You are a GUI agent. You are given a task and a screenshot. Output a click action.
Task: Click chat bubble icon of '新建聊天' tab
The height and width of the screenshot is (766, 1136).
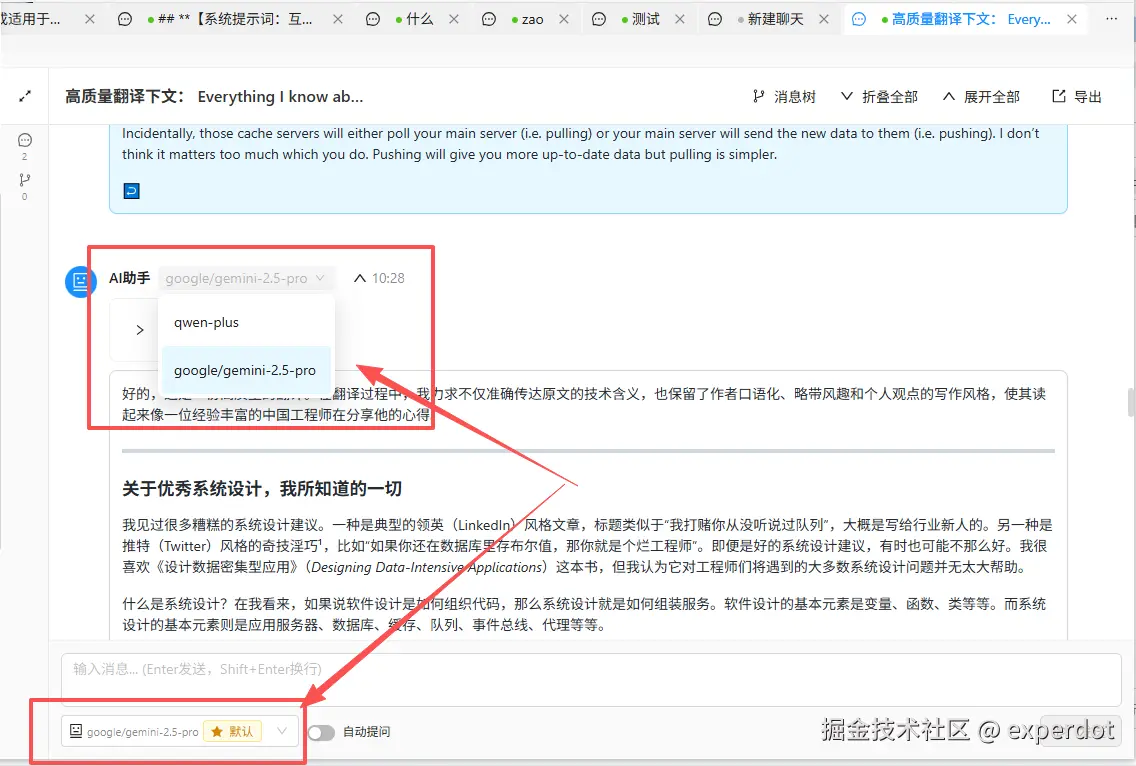point(715,20)
